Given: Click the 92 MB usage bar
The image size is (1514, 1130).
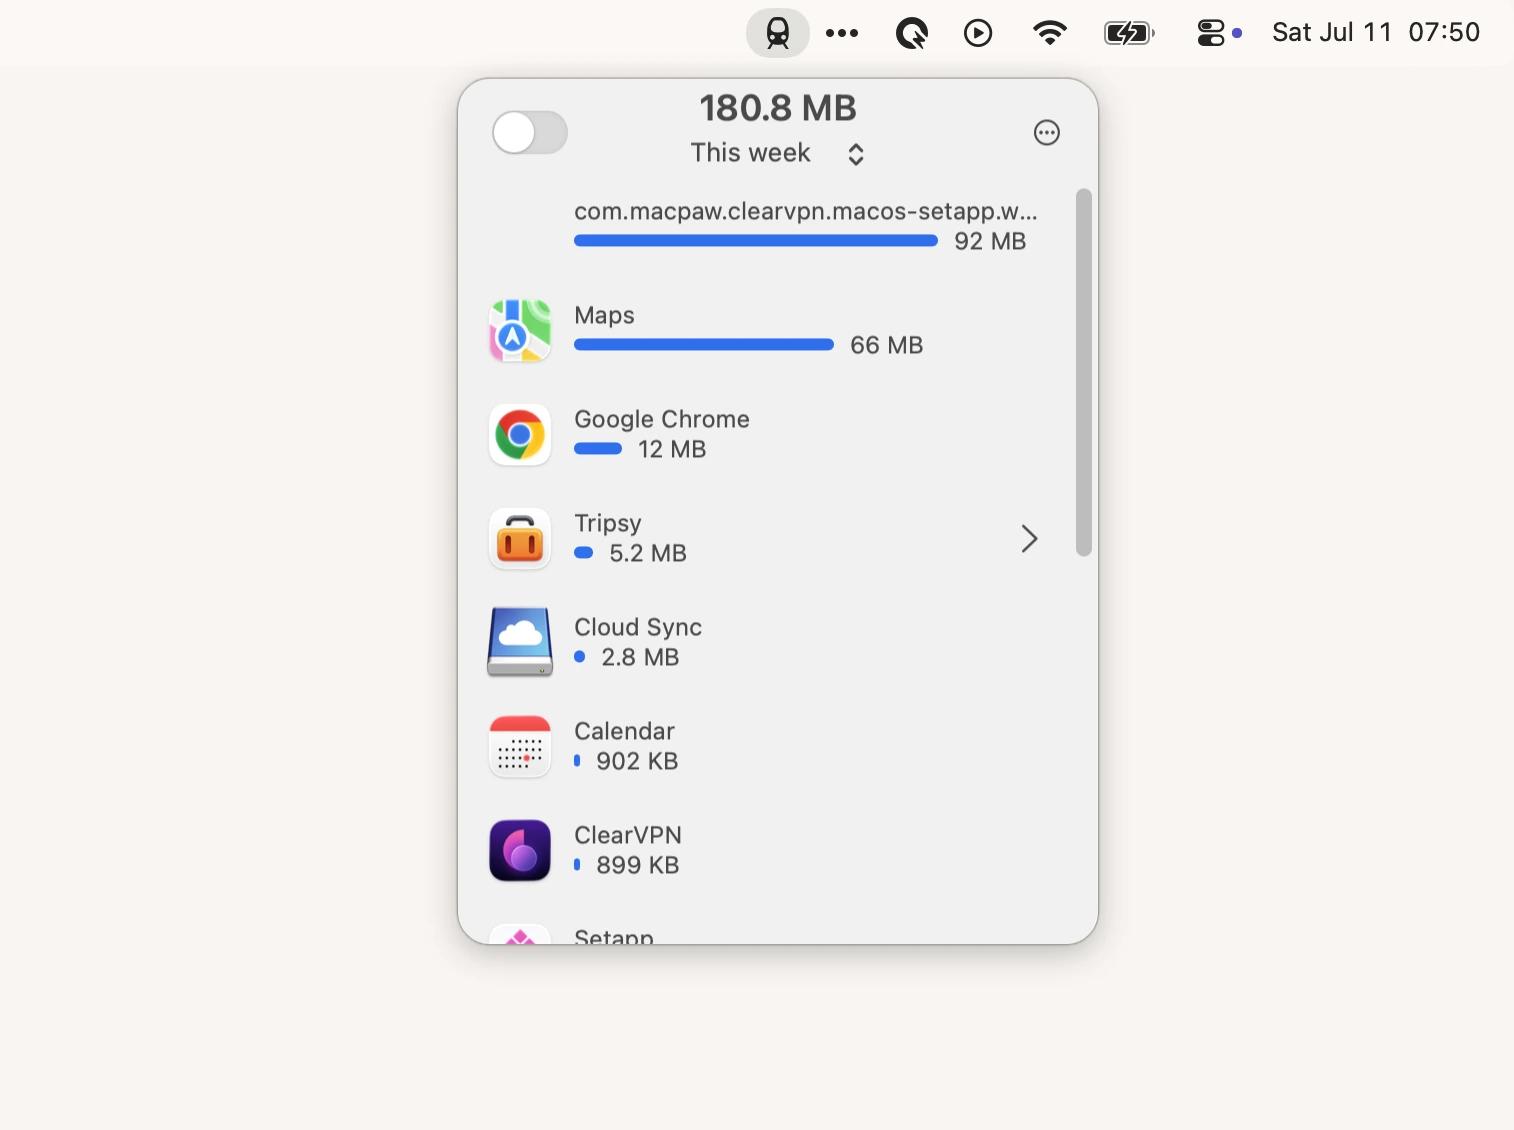Looking at the screenshot, I should tap(756, 241).
